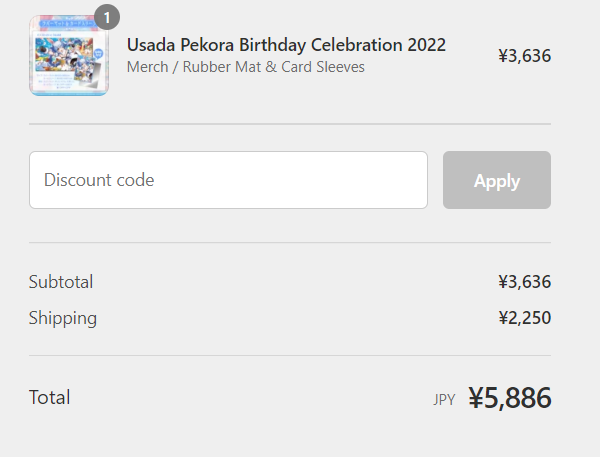Image resolution: width=600 pixels, height=457 pixels.
Task: Click the JPY currency code
Action: pos(444,400)
